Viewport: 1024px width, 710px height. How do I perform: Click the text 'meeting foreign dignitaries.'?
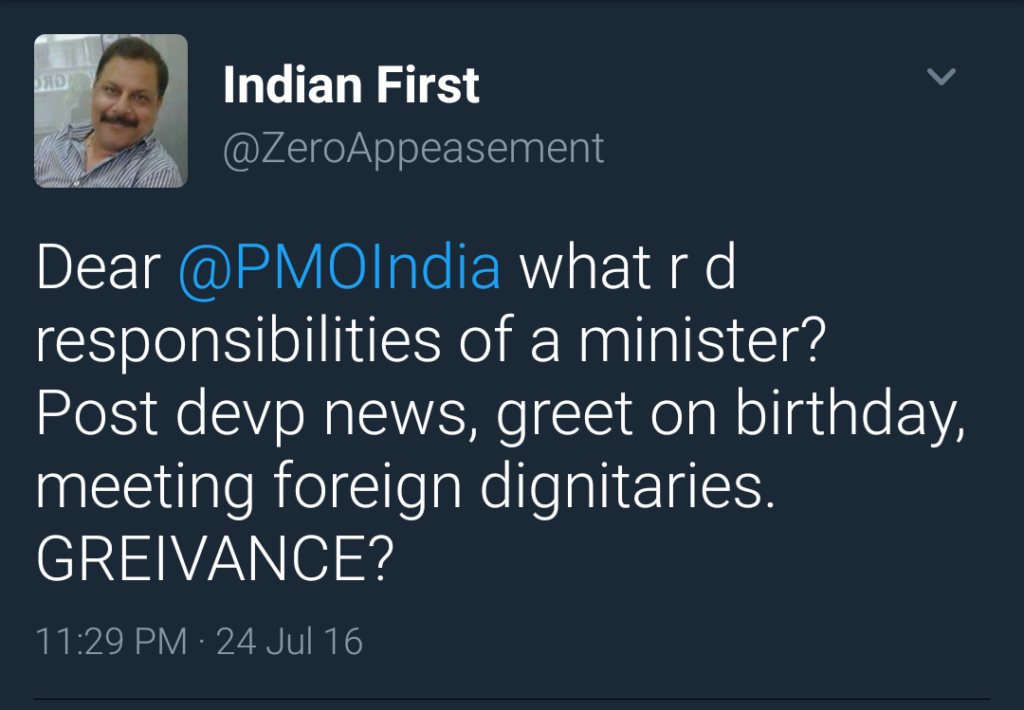coord(406,487)
